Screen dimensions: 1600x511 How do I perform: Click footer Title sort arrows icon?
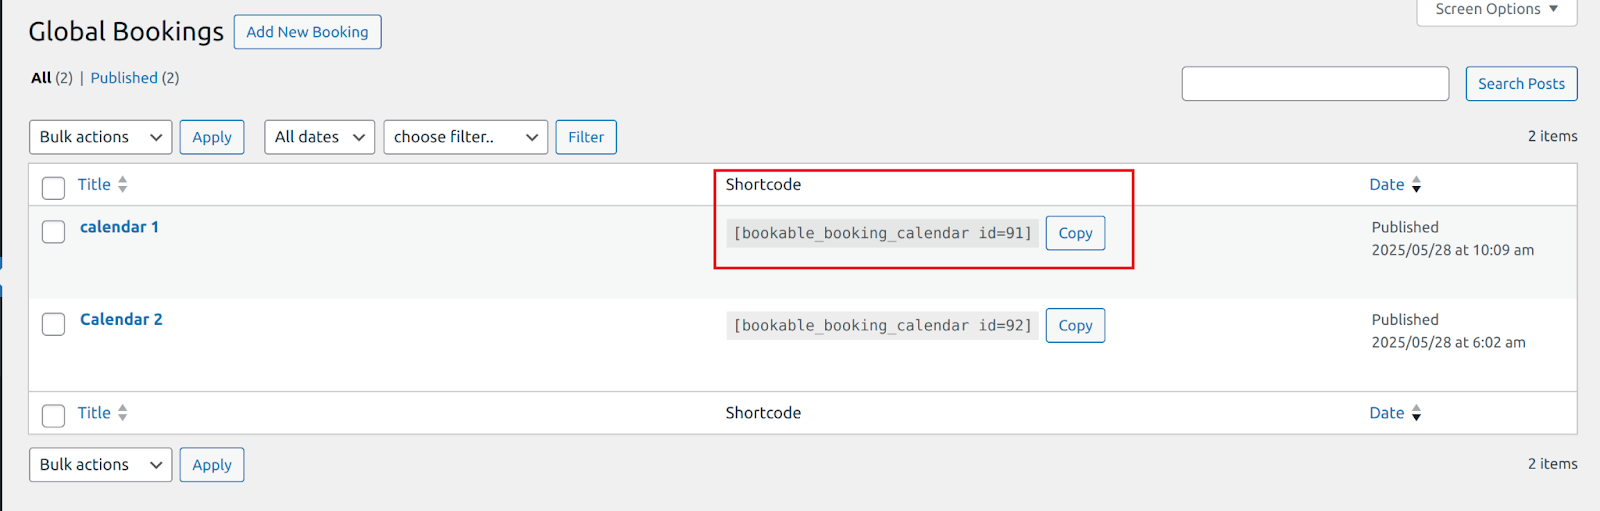122,413
